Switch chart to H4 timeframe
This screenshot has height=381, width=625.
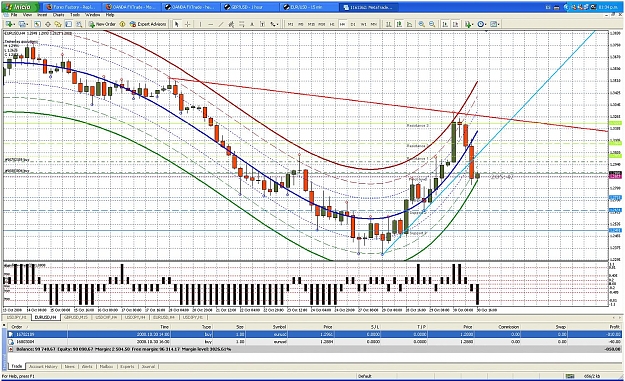[342, 24]
